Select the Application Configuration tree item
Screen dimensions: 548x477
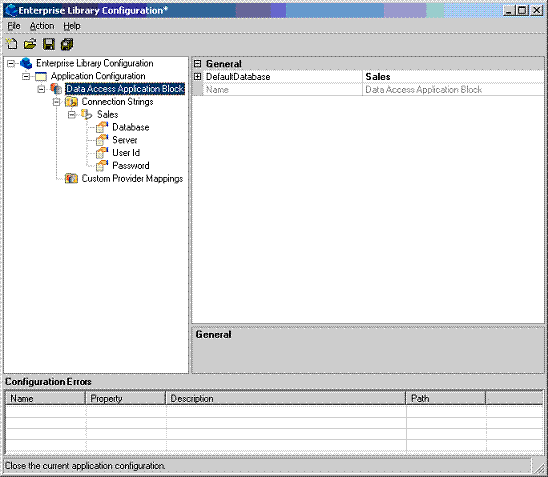pyautogui.click(x=98, y=76)
